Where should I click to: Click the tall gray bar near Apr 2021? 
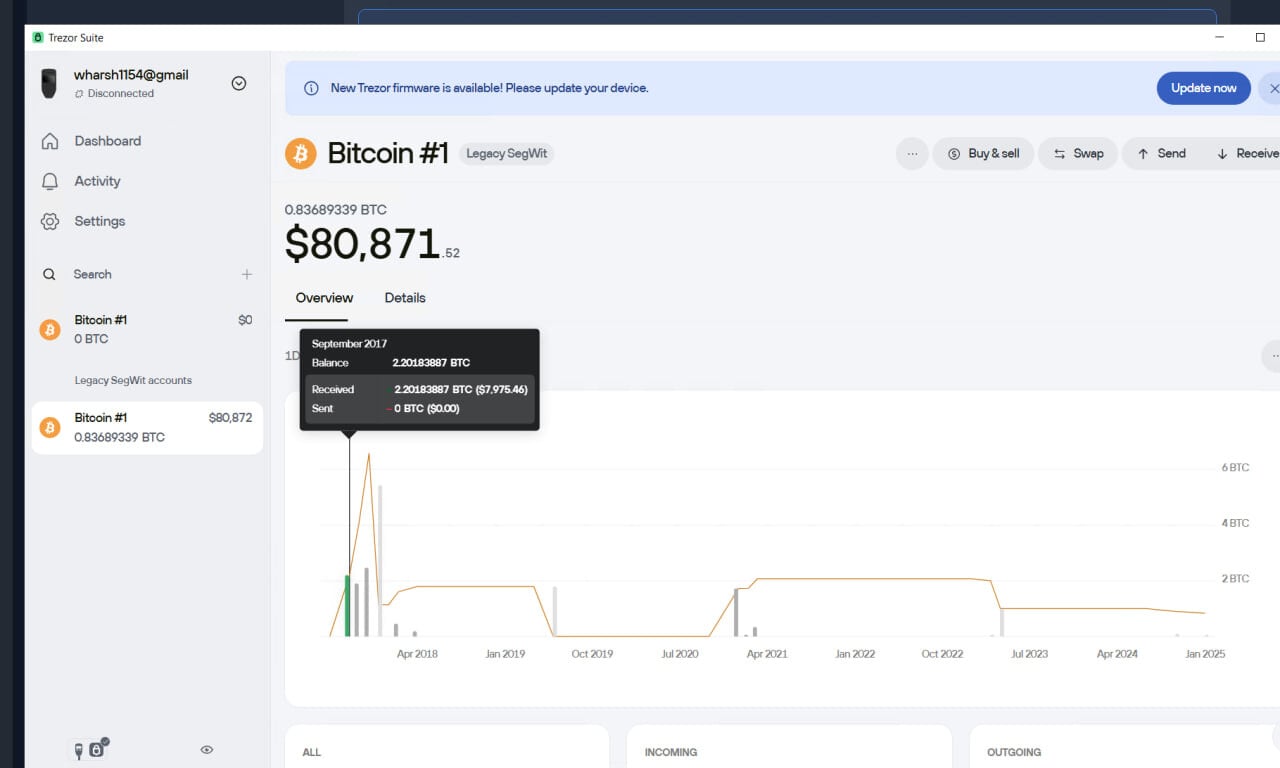click(x=736, y=612)
